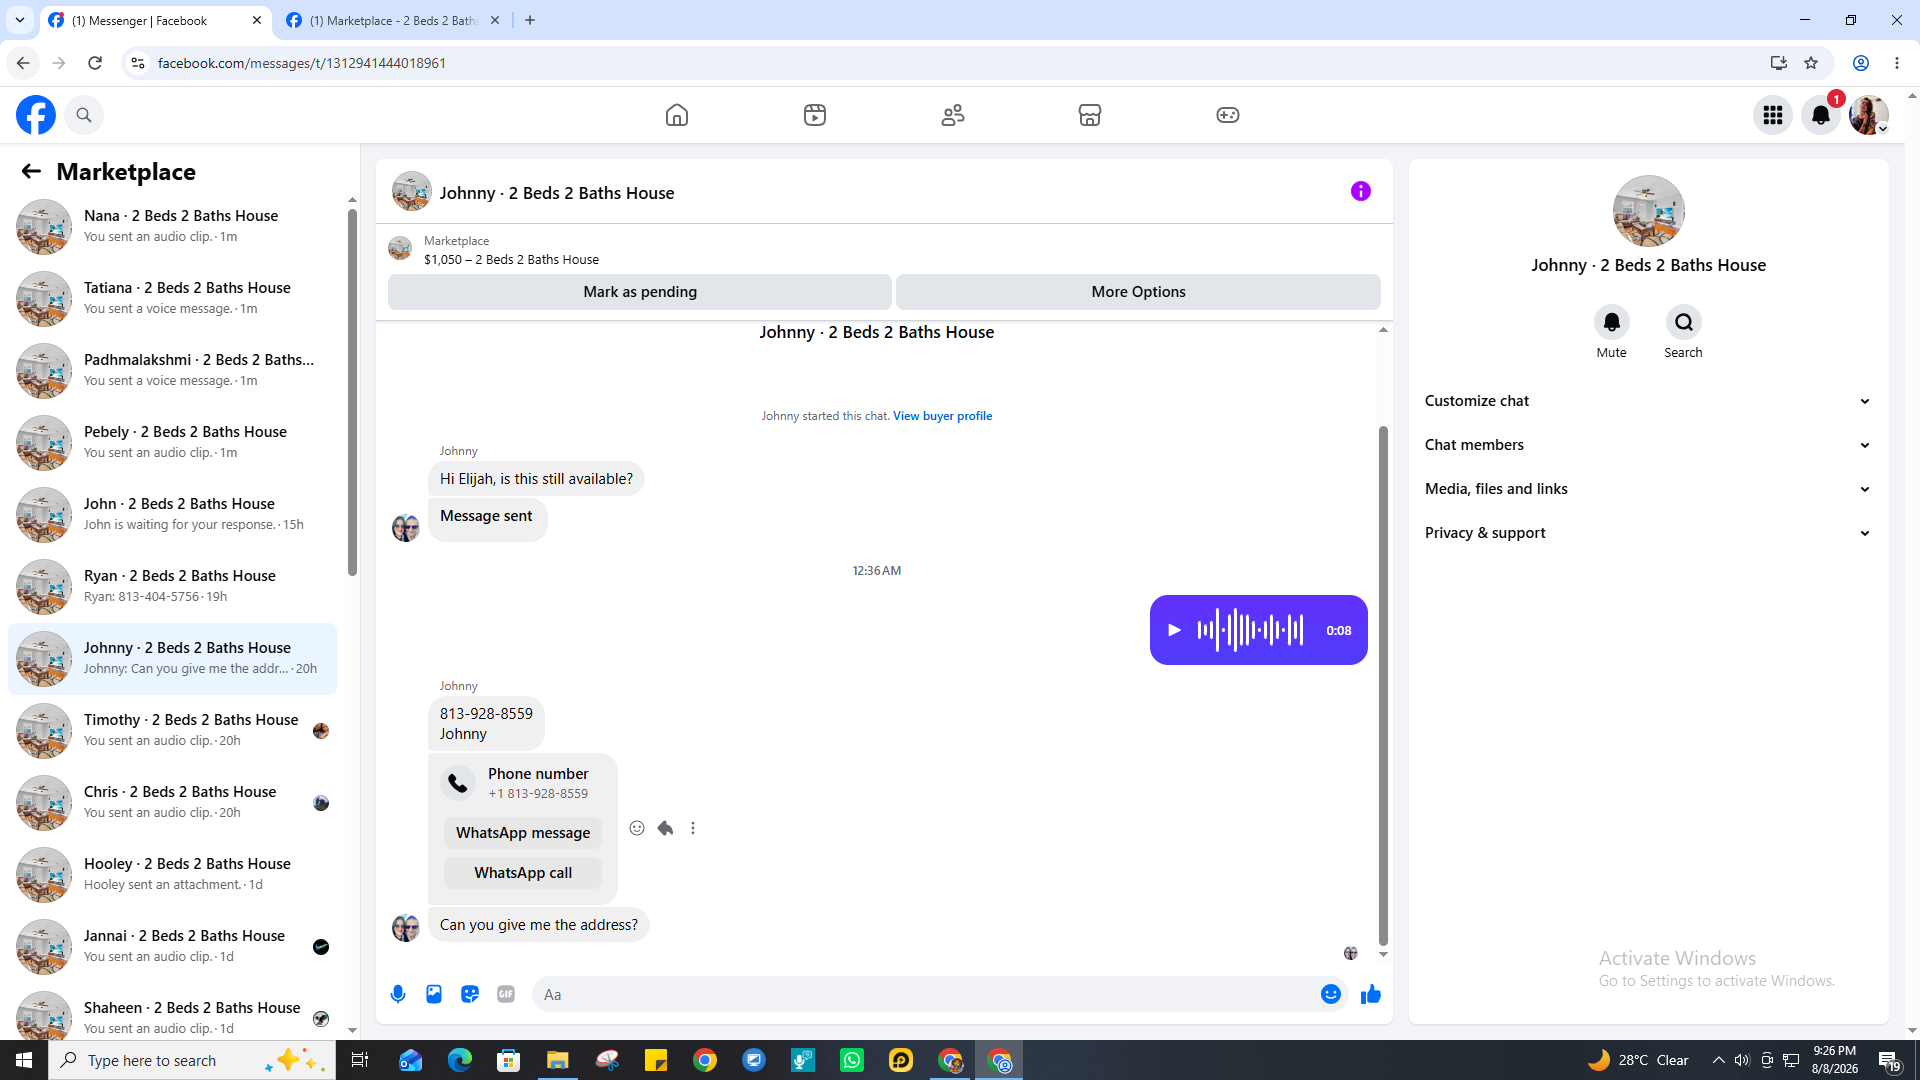Expand Customize chat section
The image size is (1920, 1080).
click(1648, 401)
